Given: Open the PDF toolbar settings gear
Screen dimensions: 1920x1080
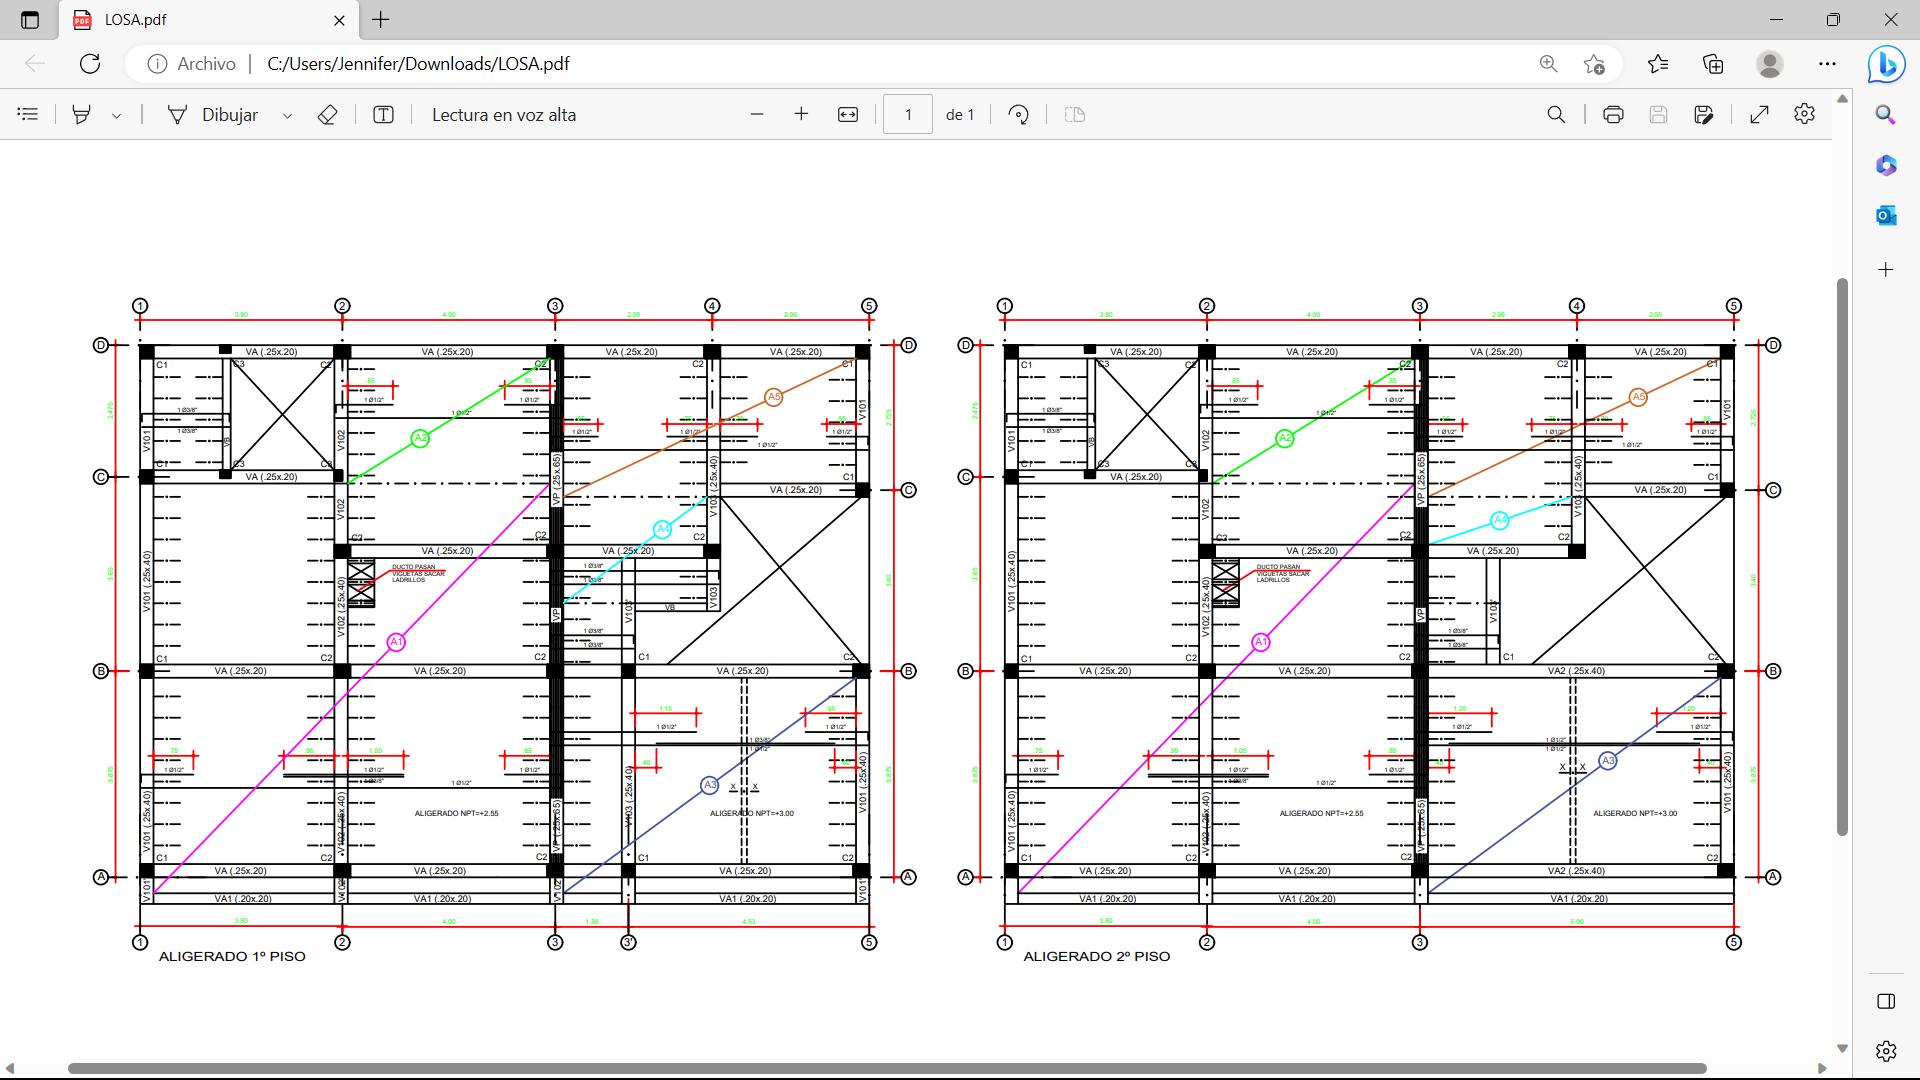Looking at the screenshot, I should click(x=1804, y=115).
